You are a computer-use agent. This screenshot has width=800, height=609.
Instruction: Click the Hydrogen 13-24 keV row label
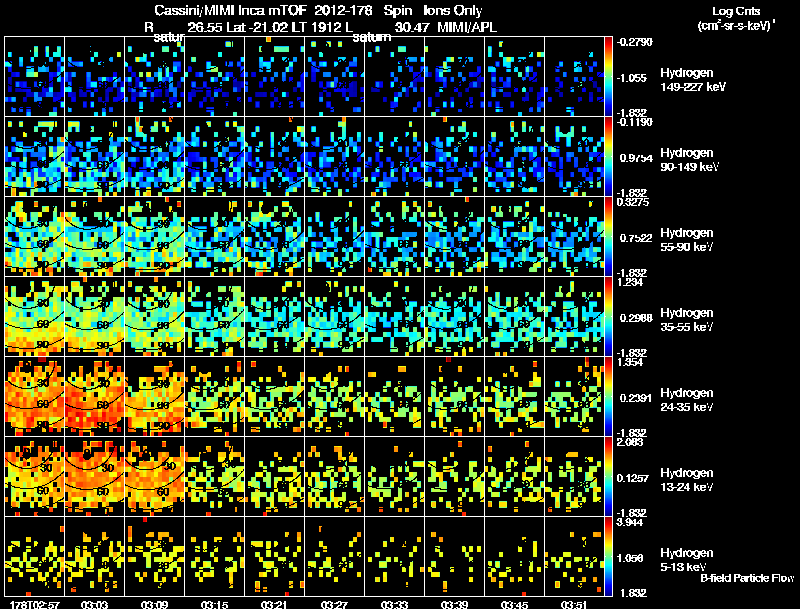click(x=686, y=480)
